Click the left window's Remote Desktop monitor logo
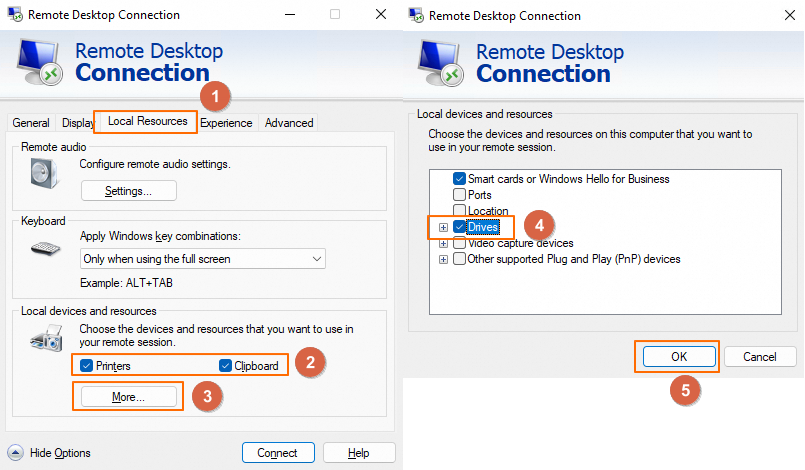The height and width of the screenshot is (470, 805). point(40,62)
